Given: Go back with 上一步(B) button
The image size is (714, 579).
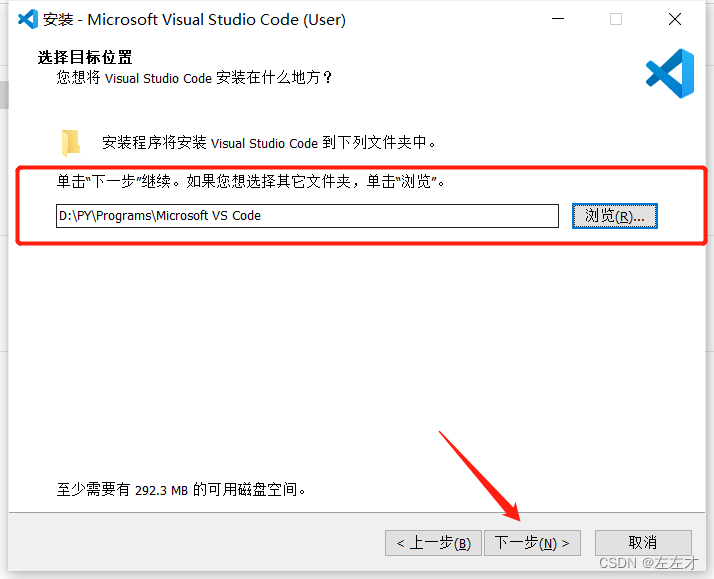Looking at the screenshot, I should pyautogui.click(x=433, y=543).
